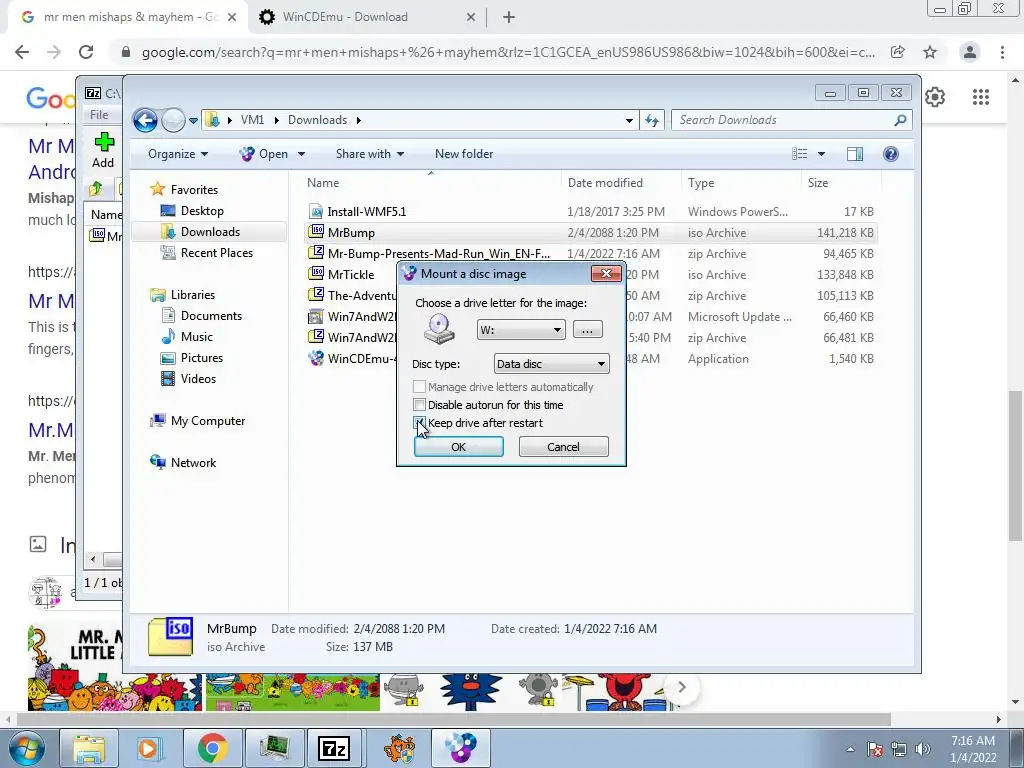Click Open in the Explorer toolbar
This screenshot has width=1024, height=768.
265,154
